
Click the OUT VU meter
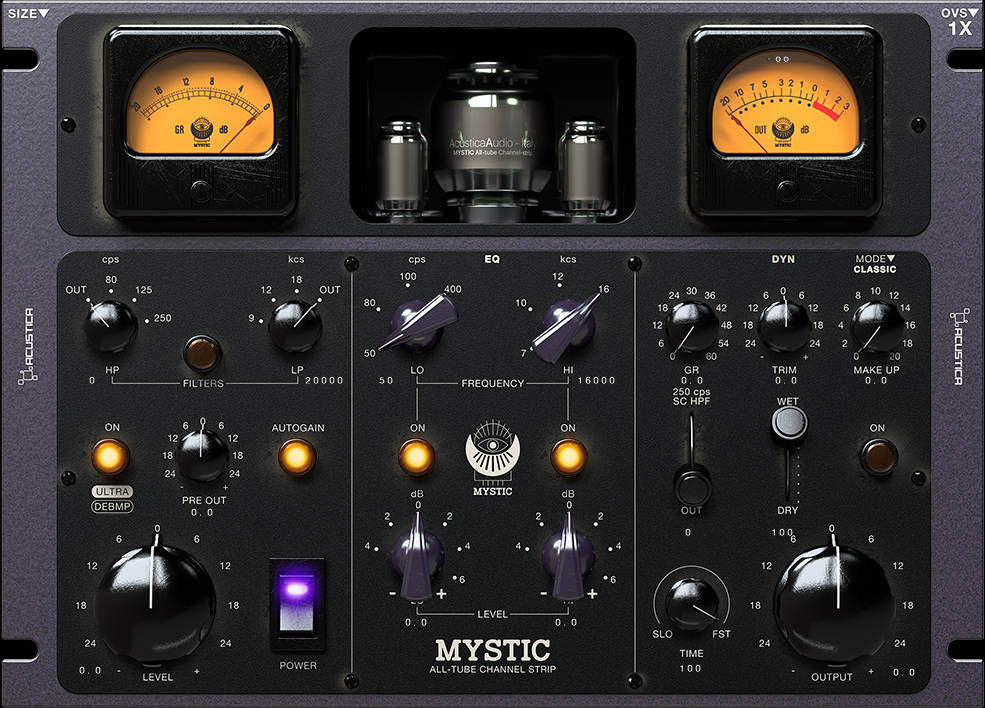[x=785, y=122]
